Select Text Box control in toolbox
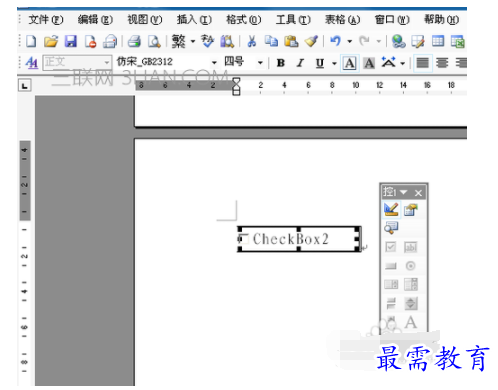 tap(410, 247)
